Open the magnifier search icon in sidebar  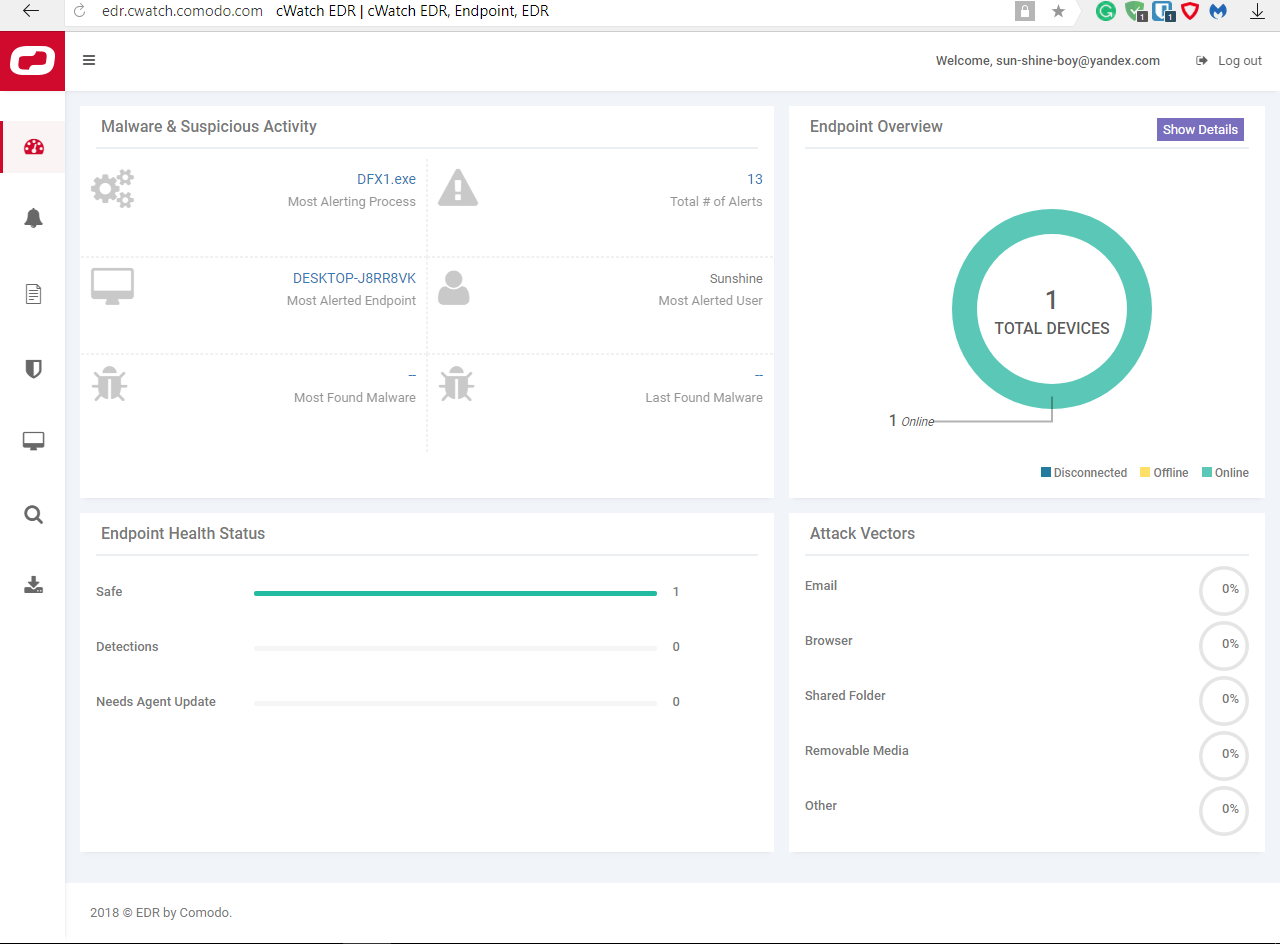coord(34,515)
